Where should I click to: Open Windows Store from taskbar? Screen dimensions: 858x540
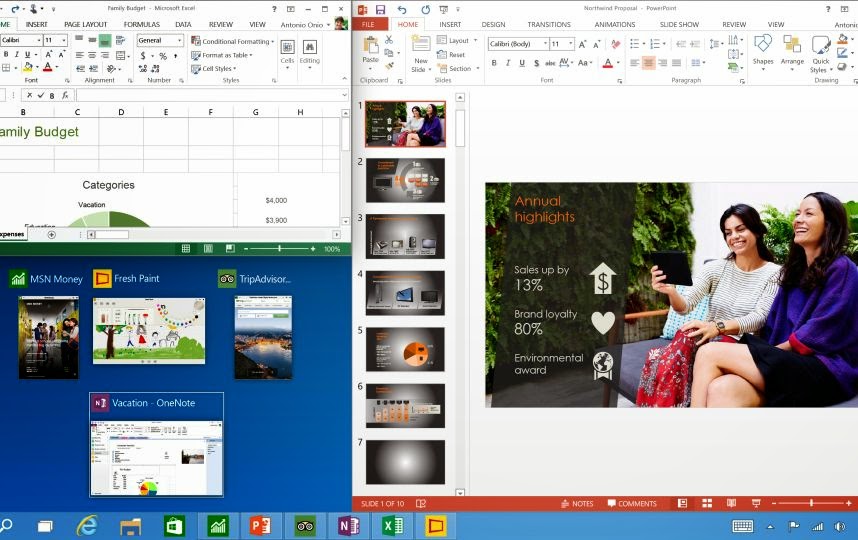(x=174, y=526)
